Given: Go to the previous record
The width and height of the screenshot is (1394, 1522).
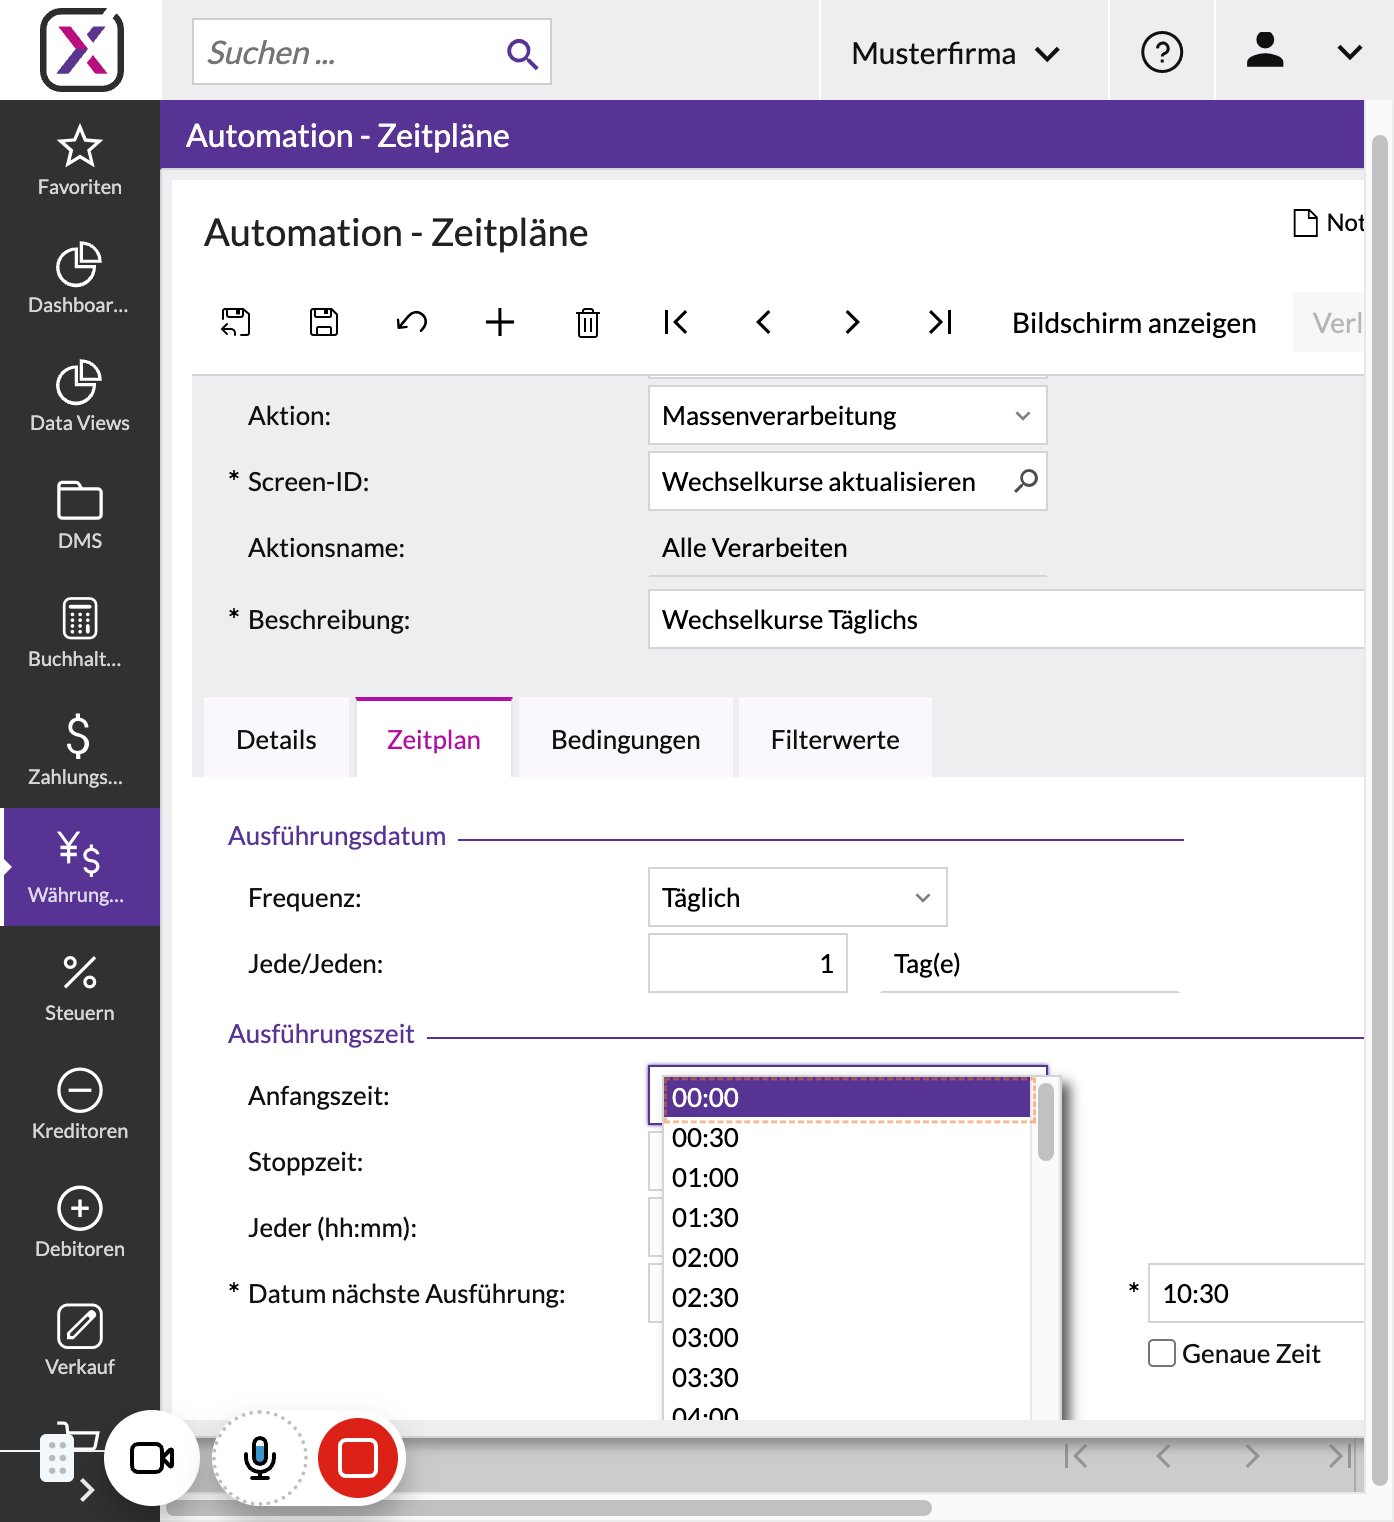Looking at the screenshot, I should pos(764,322).
